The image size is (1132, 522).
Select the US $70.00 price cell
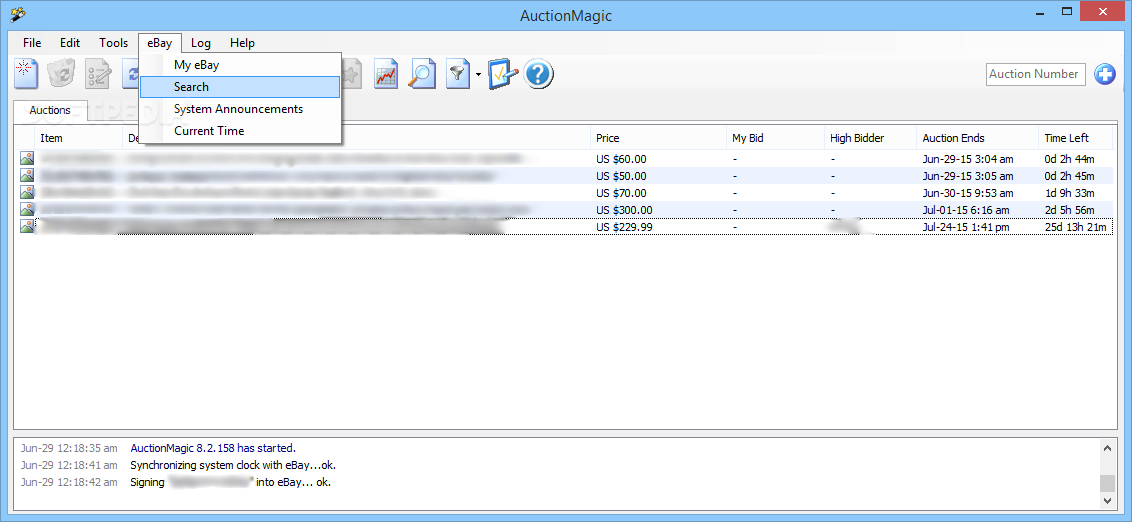click(621, 193)
